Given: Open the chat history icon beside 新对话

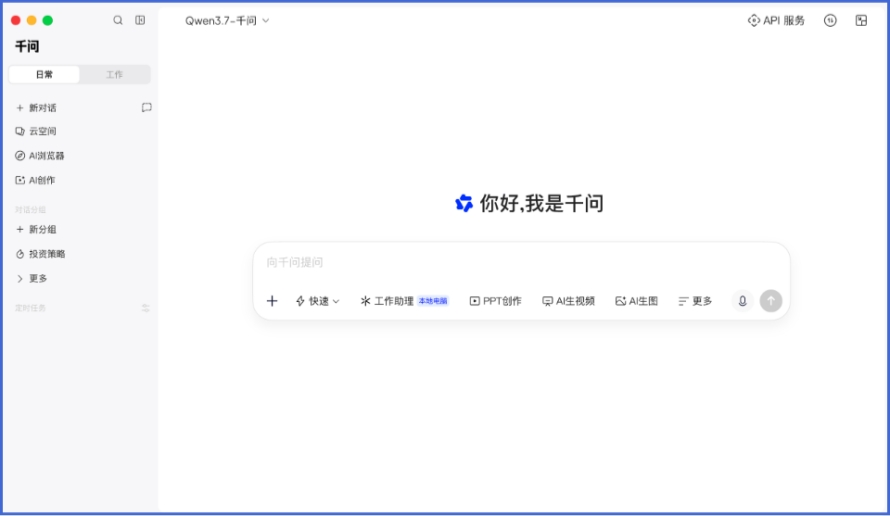Looking at the screenshot, I should pyautogui.click(x=146, y=107).
